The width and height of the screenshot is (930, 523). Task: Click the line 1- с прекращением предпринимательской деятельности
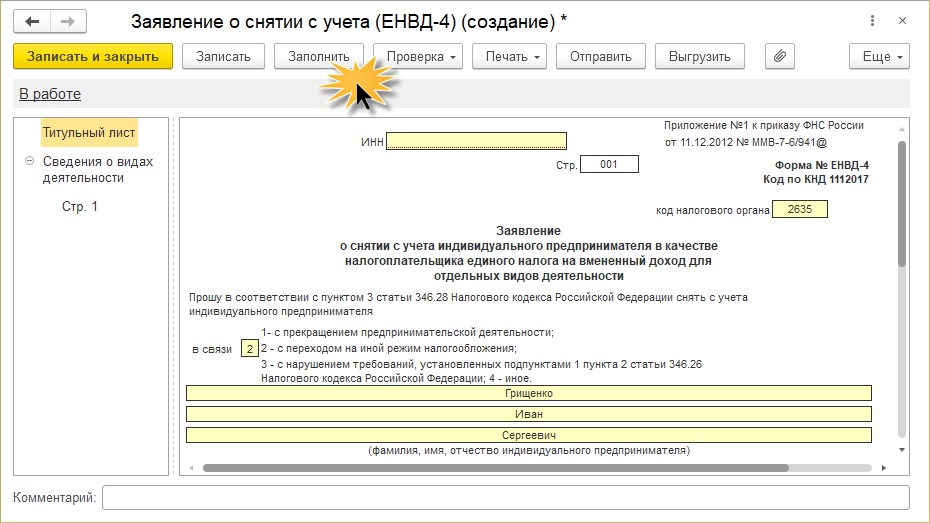point(407,333)
